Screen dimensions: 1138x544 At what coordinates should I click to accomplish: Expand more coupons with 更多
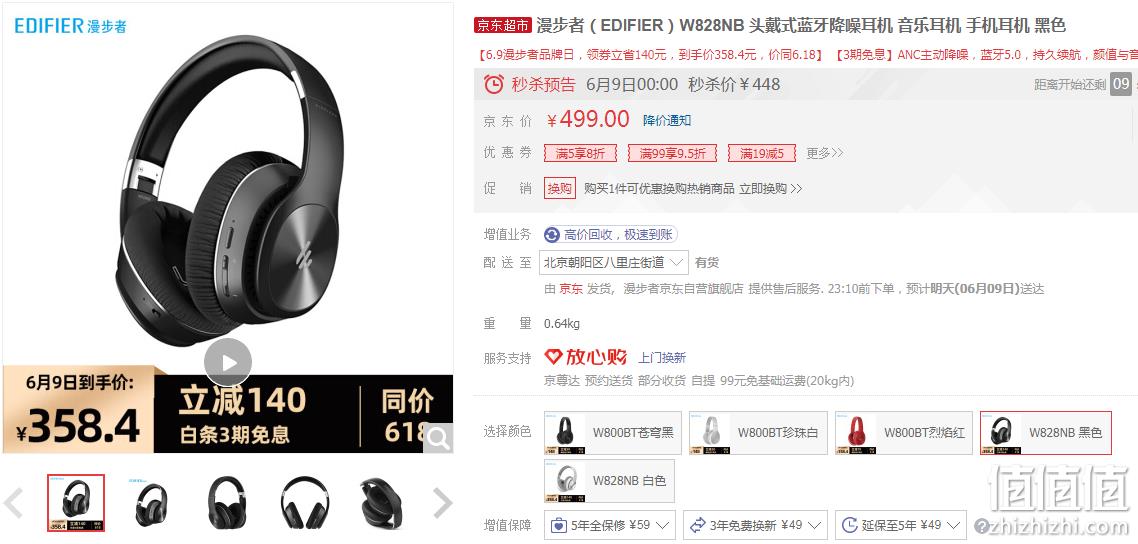click(824, 153)
